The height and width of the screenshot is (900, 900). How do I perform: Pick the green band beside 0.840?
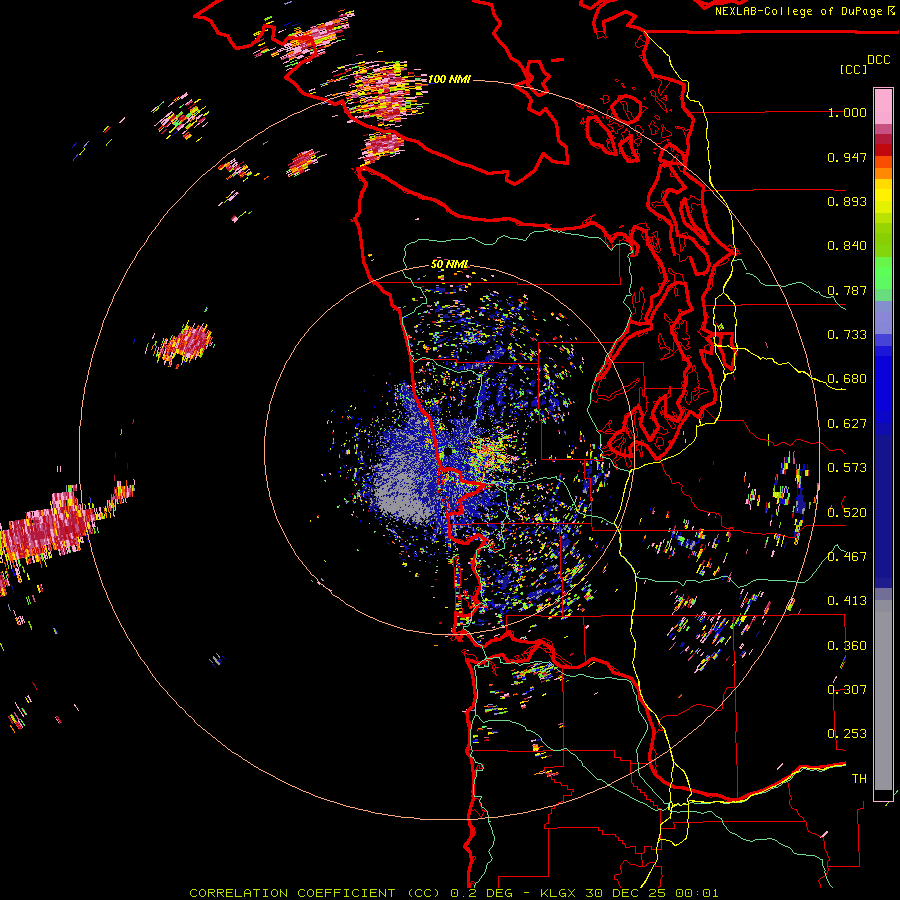pyautogui.click(x=883, y=244)
